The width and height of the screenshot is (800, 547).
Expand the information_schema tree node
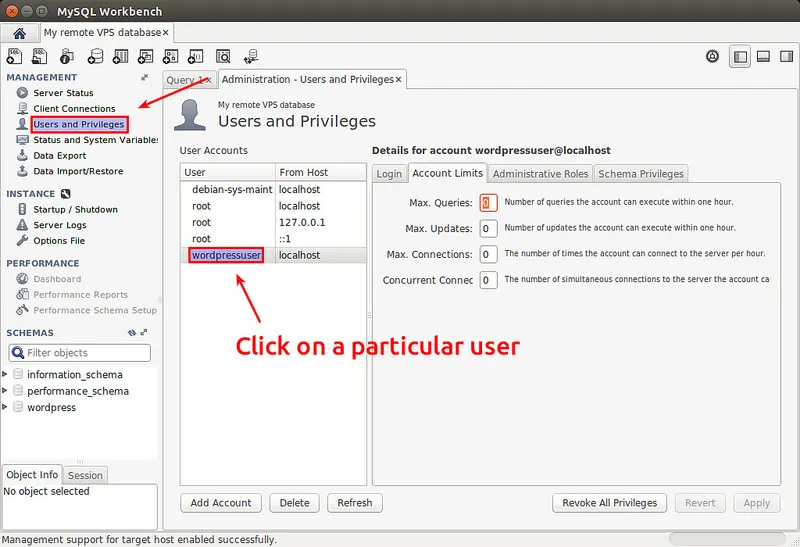tap(5, 375)
